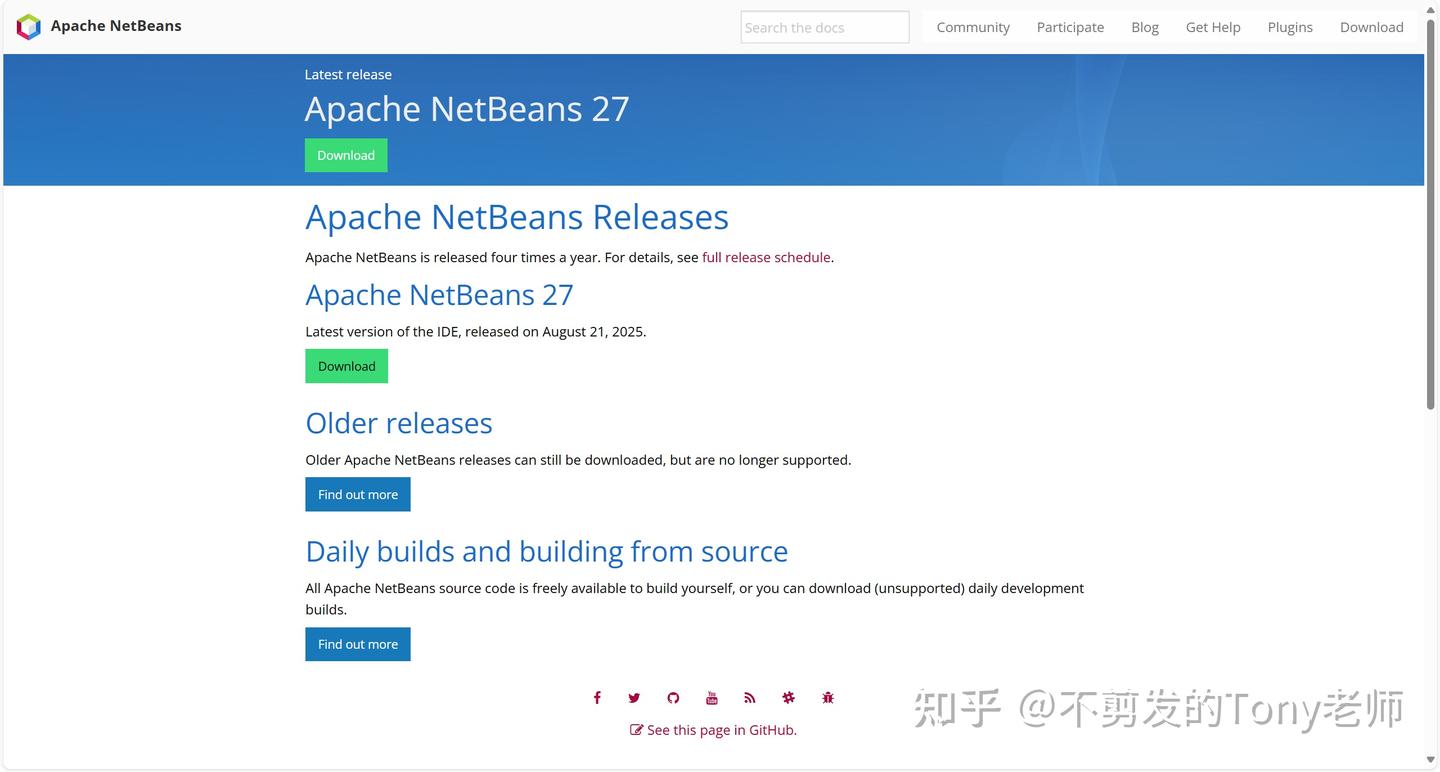Image resolution: width=1440 pixels, height=772 pixels.
Task: Click Download button under Latest version text
Action: point(347,366)
